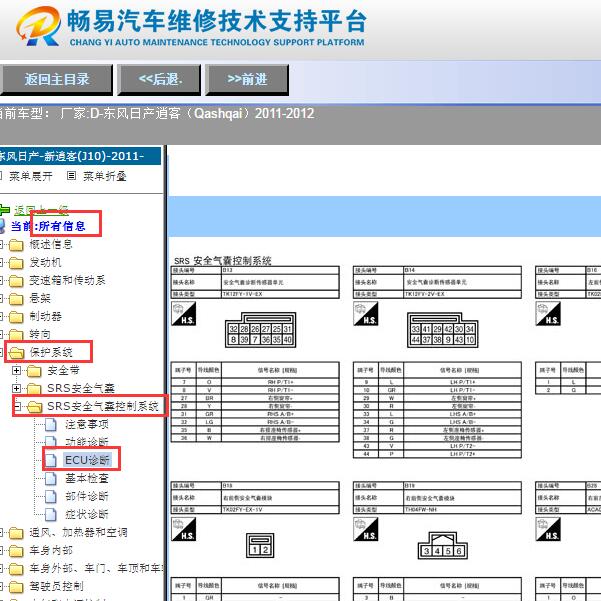
Task: Click the SRS 安全气囊控制系统 diagram title
Action: pyautogui.click(x=223, y=261)
